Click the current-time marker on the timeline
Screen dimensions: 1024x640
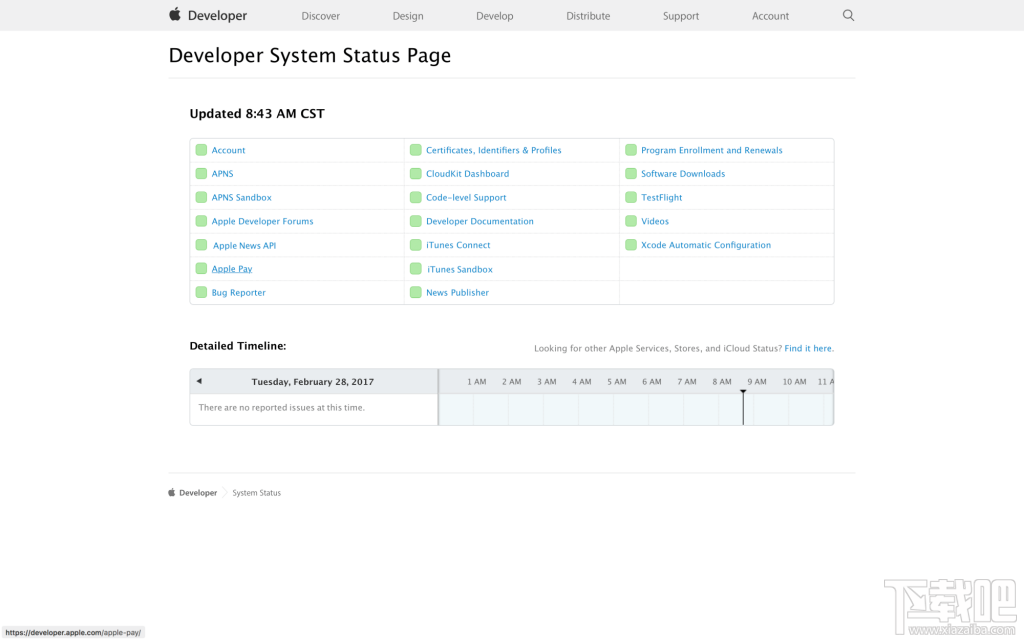pyautogui.click(x=743, y=407)
